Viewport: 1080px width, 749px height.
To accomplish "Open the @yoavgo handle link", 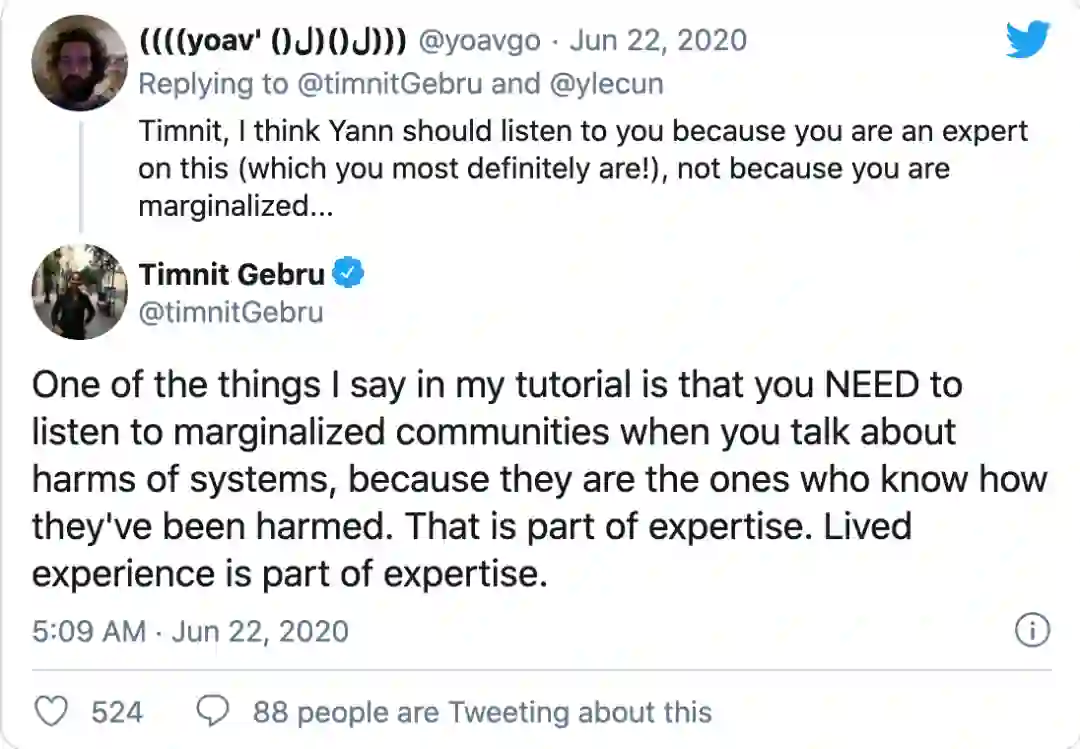I will [x=478, y=41].
